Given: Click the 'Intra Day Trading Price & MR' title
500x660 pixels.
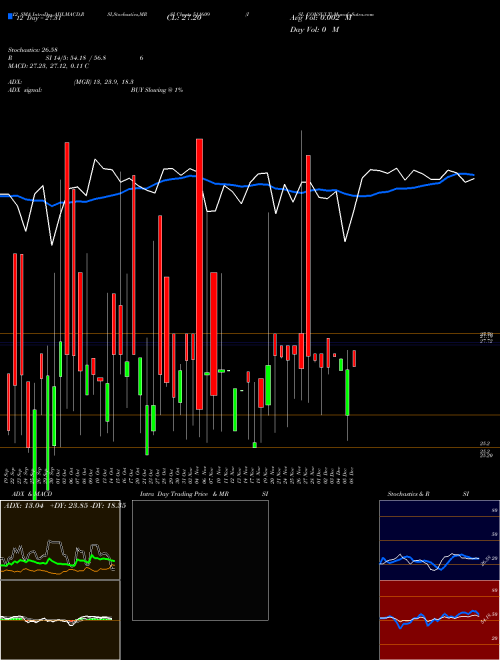Looking at the screenshot, I should [184, 494].
